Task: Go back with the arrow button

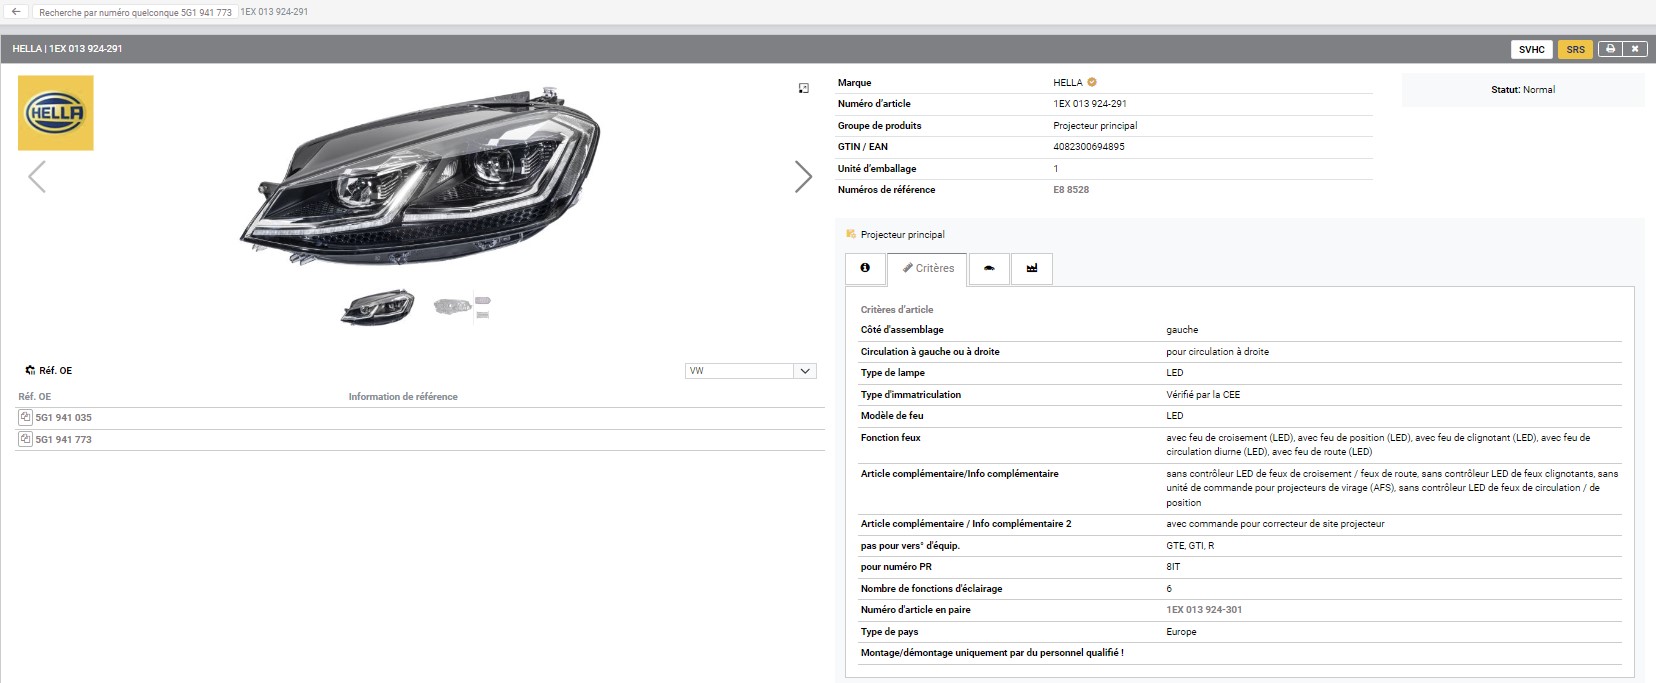Action: (16, 12)
